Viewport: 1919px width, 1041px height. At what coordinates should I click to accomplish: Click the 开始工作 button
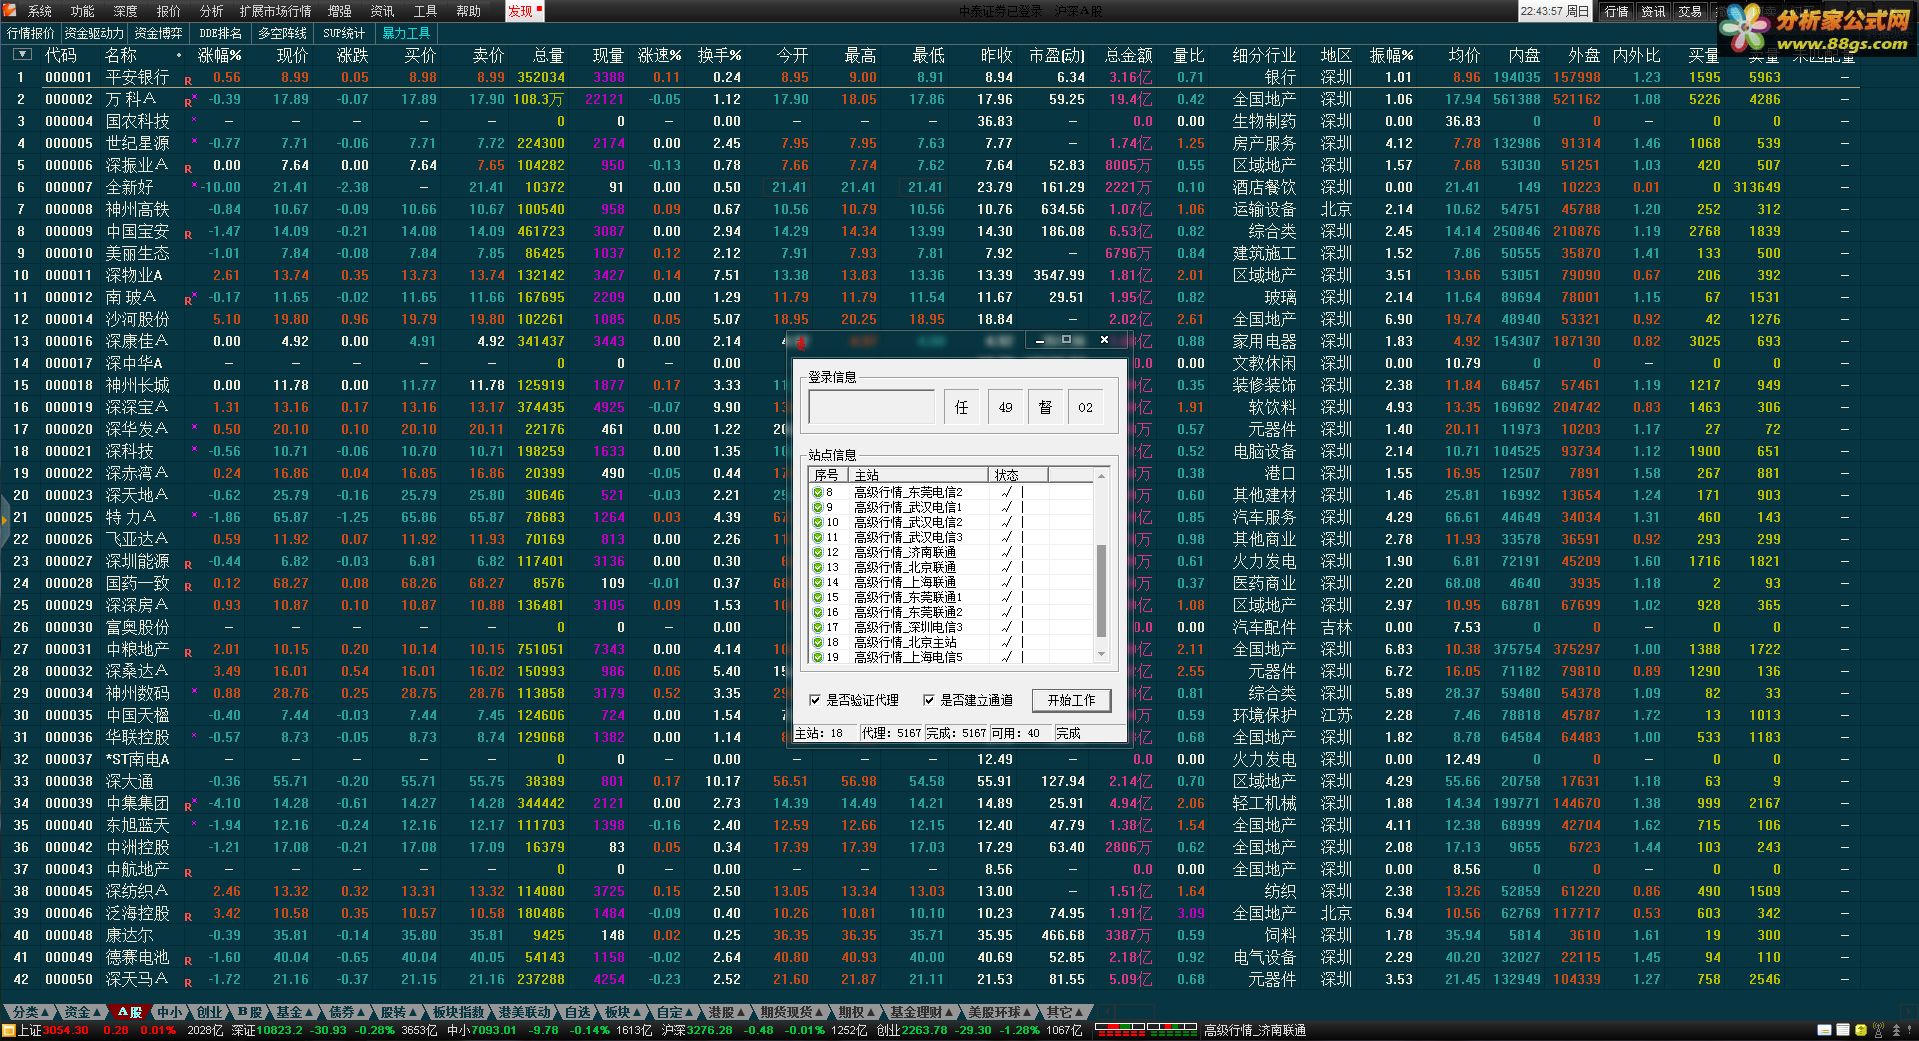[1071, 700]
